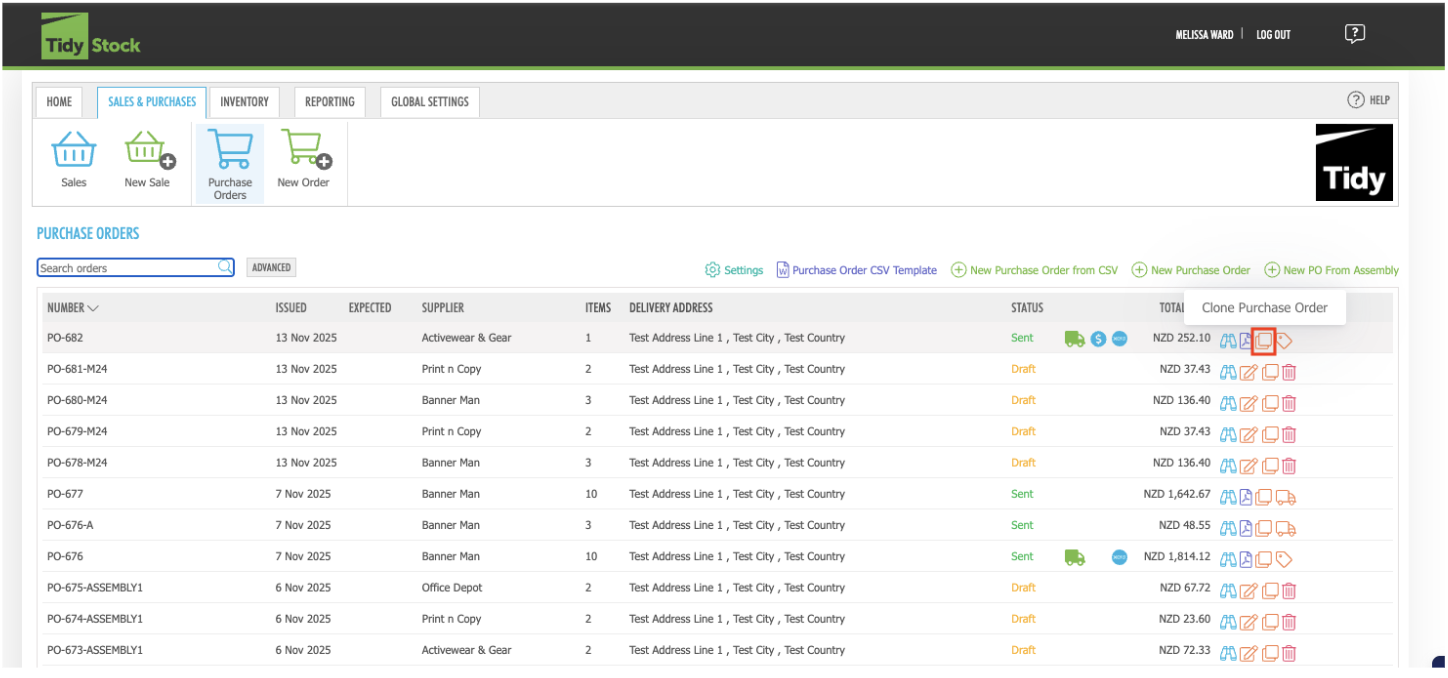1448x678 pixels.
Task: Click the green truck icon for PO-676
Action: coord(1075,557)
